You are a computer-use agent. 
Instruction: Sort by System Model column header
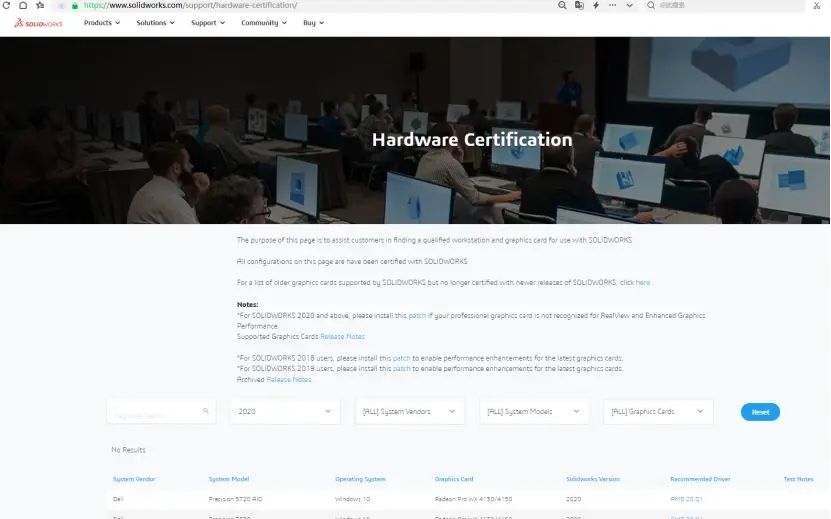(x=229, y=479)
